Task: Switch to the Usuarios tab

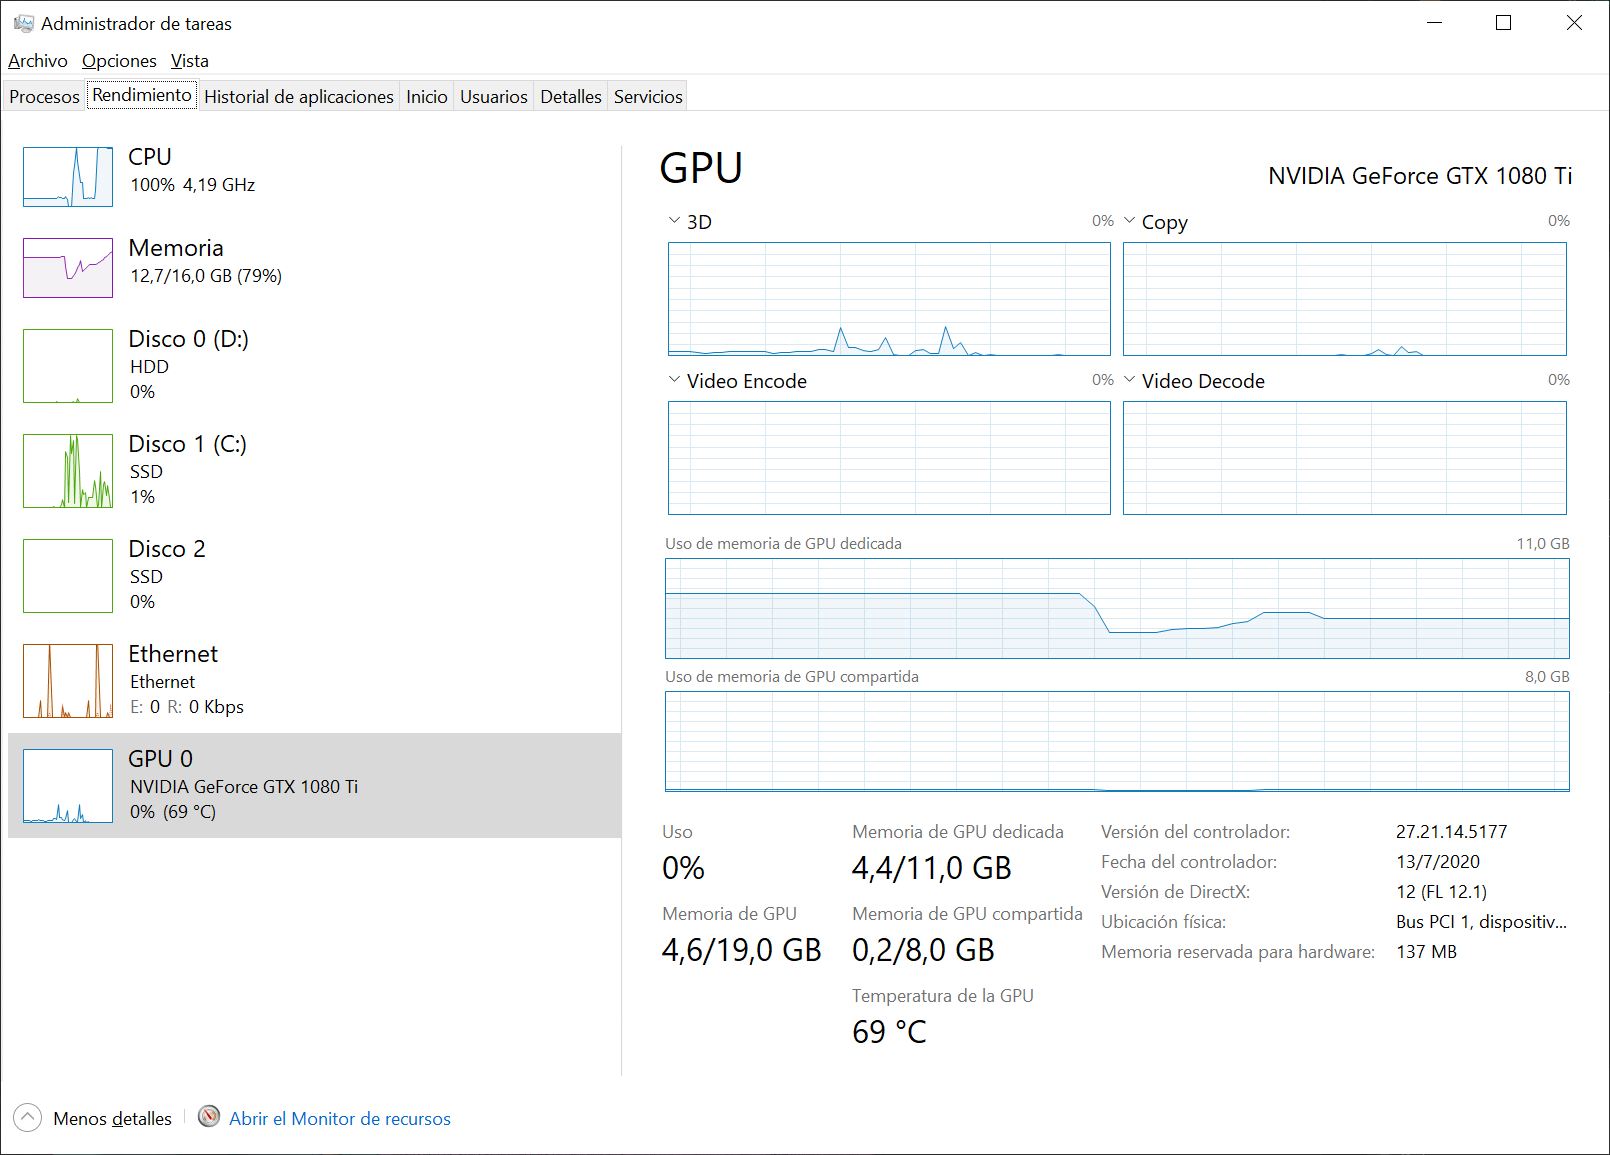Action: (494, 96)
